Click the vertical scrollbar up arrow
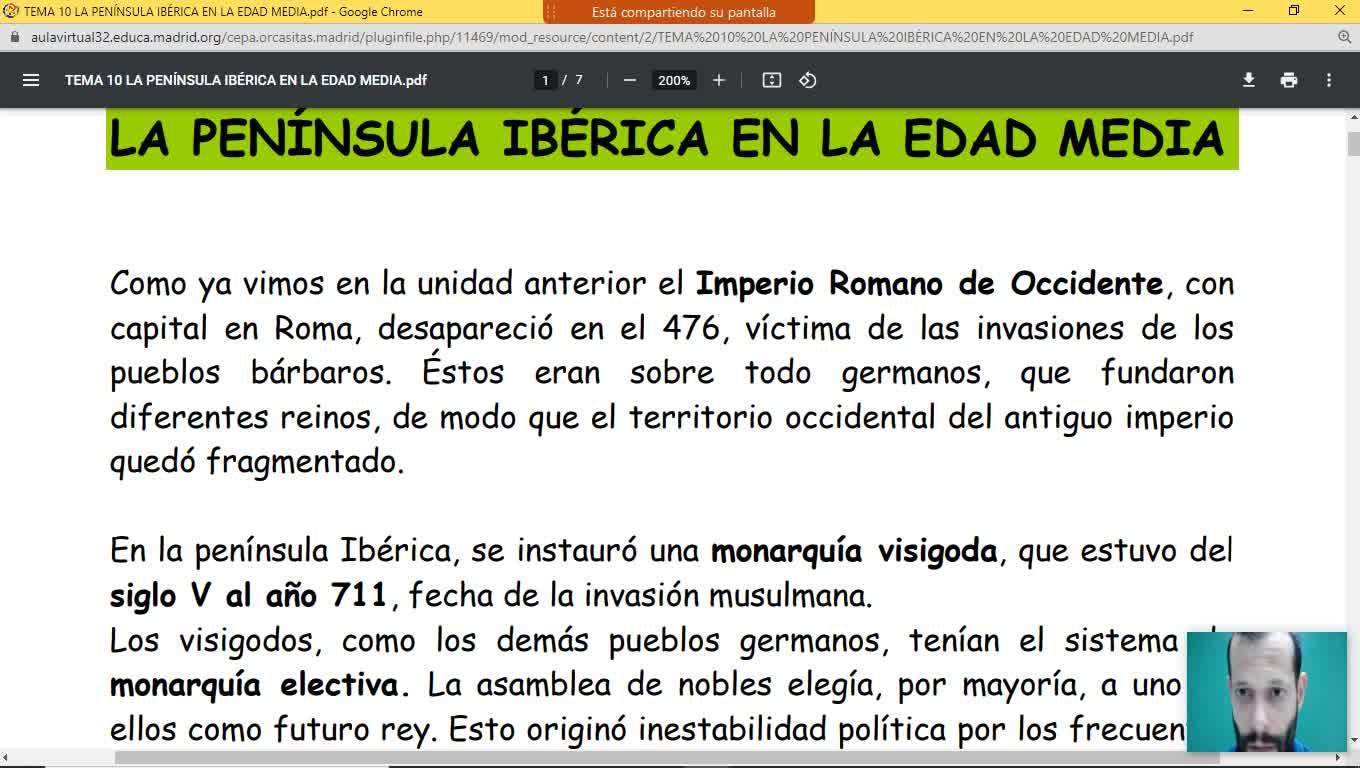 (1353, 118)
